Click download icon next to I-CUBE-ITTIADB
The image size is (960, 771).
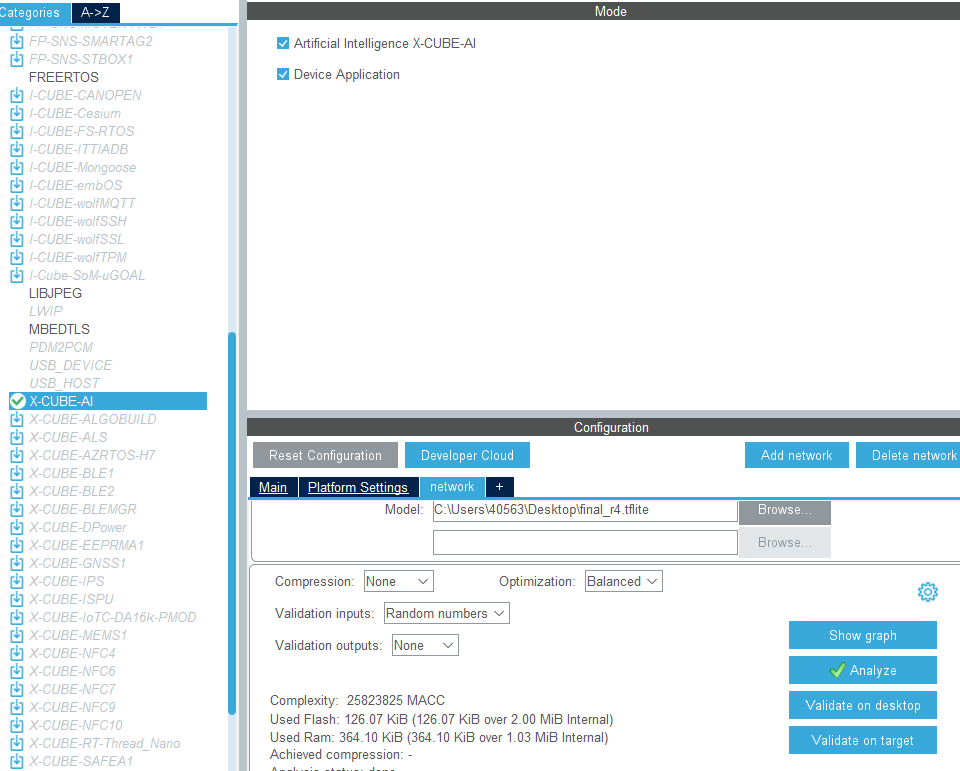click(x=17, y=149)
